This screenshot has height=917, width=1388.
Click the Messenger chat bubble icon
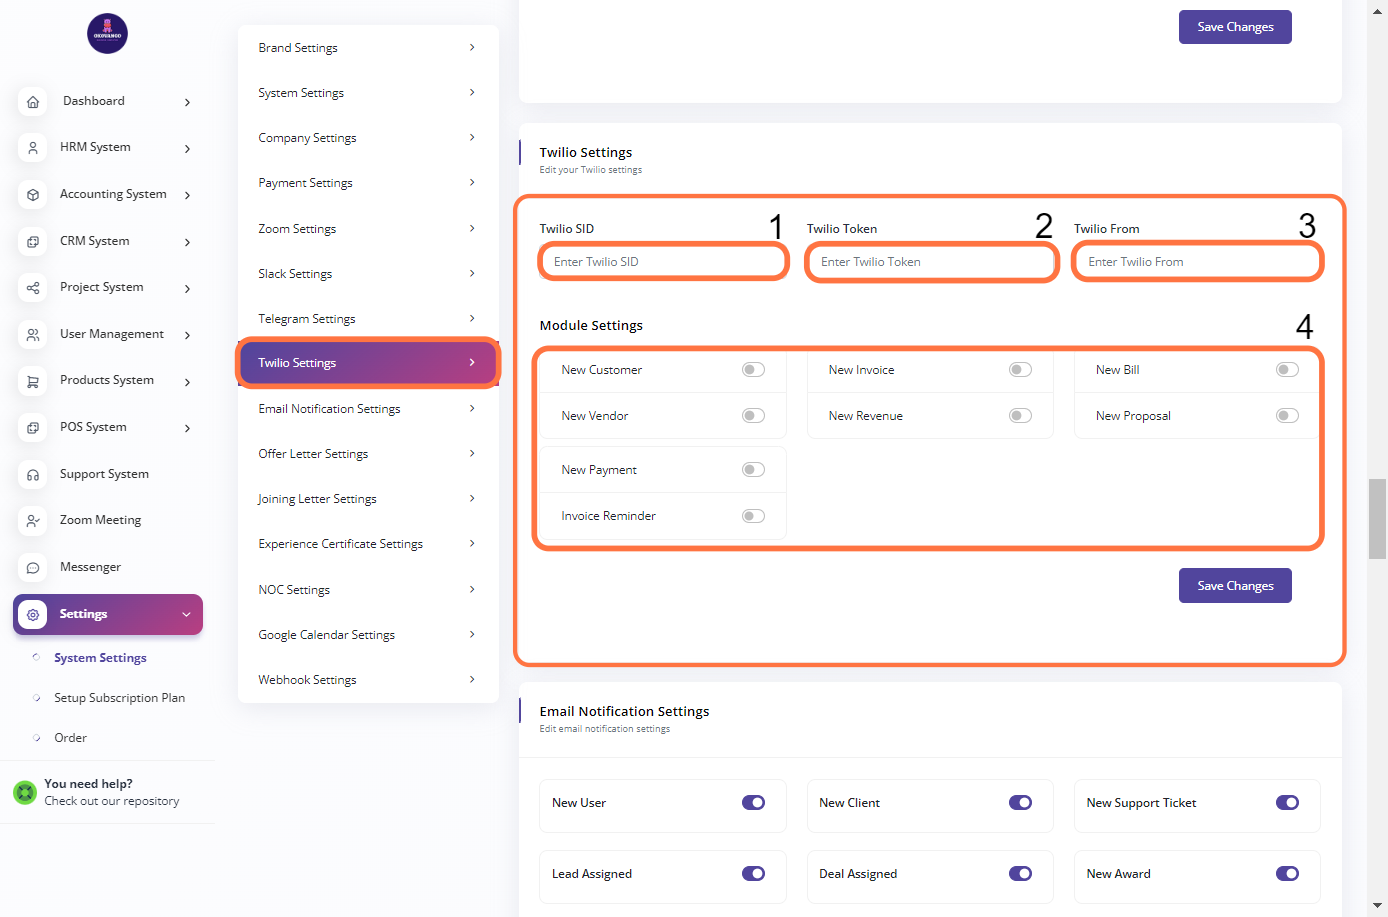33,568
